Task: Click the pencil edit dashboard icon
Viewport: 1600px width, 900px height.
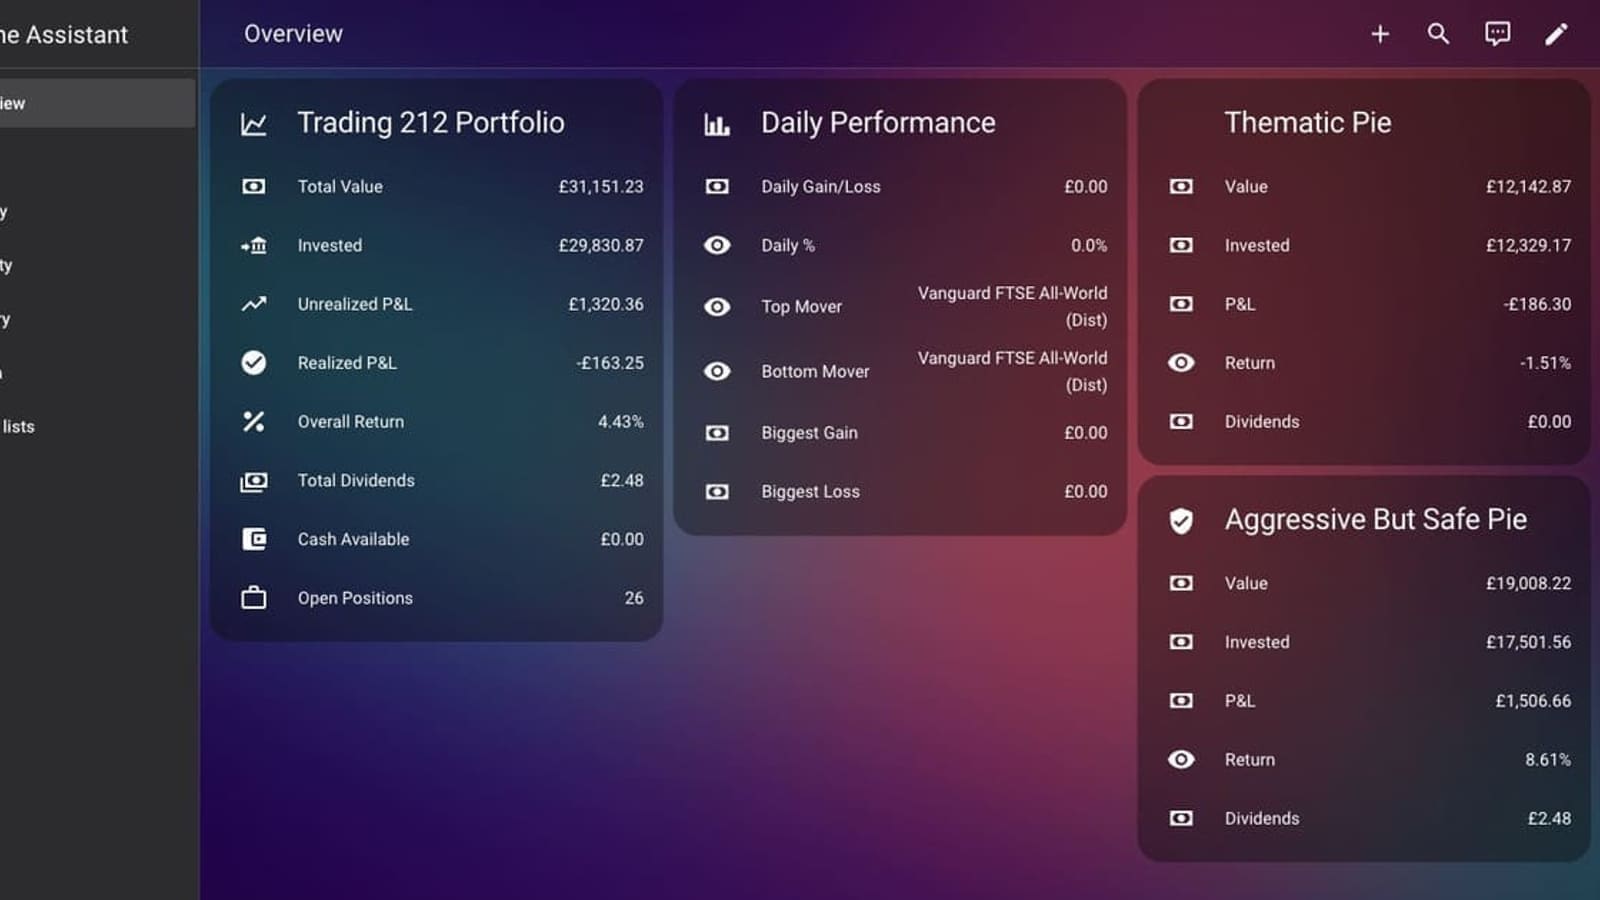Action: point(1556,34)
